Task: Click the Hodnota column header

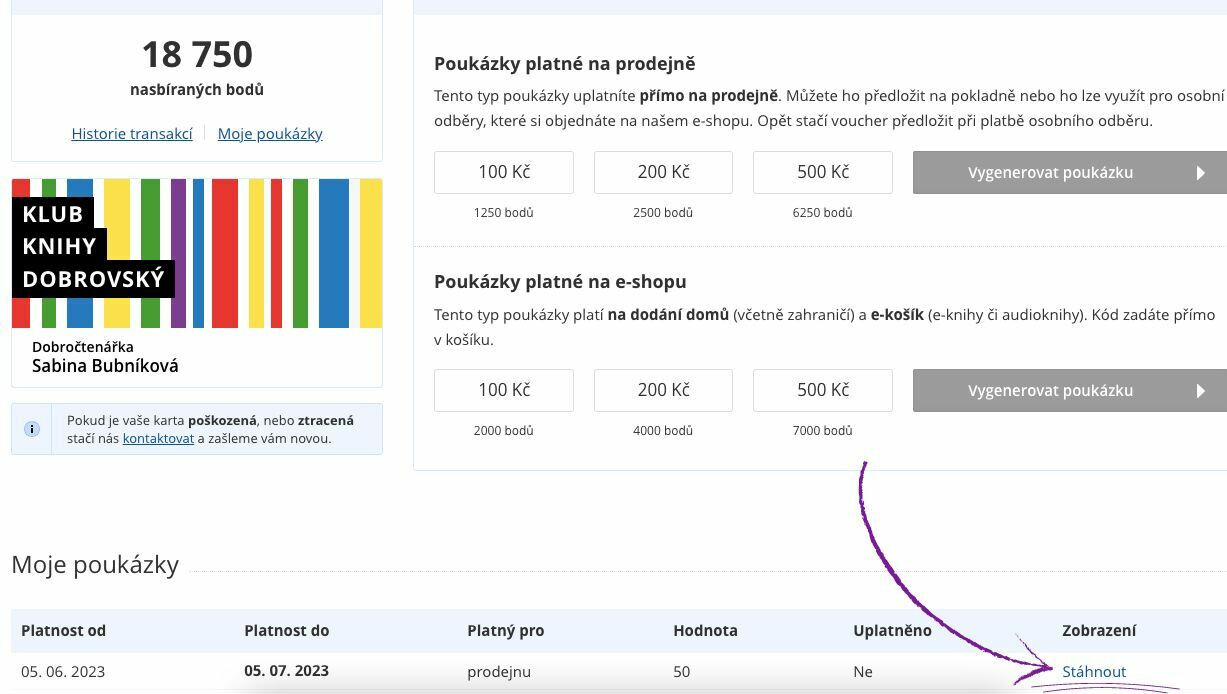Action: tap(705, 630)
